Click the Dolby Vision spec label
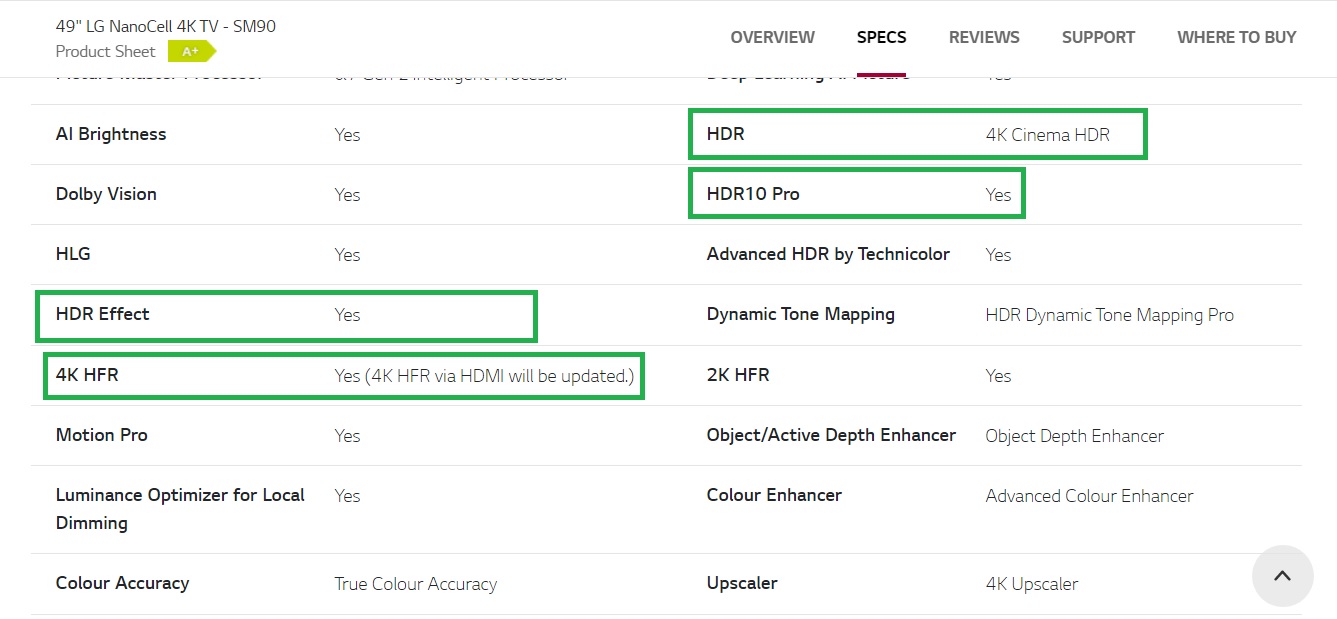Image resolution: width=1337 pixels, height=619 pixels. click(x=106, y=194)
